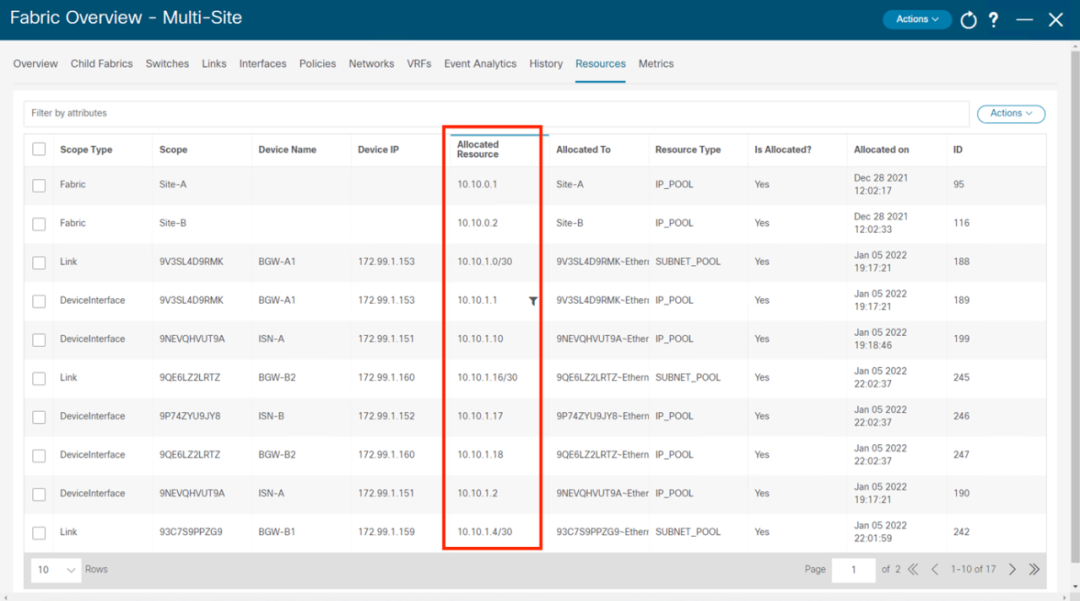The image size is (1080, 601).
Task: Click scope 9P74ZYU9JY8 cell
Action: click(x=189, y=416)
